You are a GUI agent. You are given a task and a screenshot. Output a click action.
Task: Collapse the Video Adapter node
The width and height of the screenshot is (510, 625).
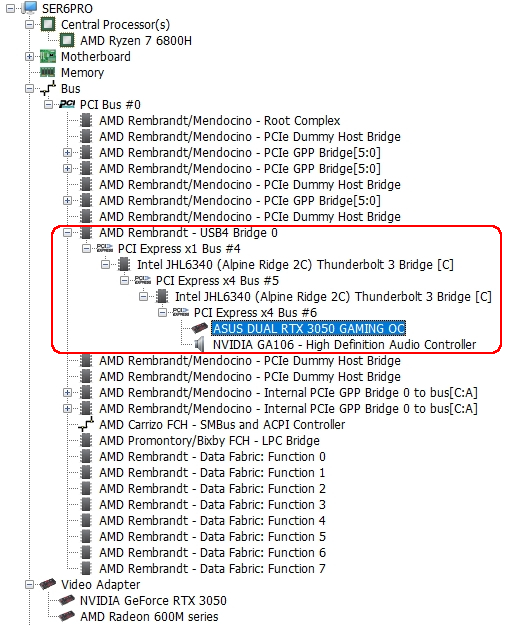[30, 584]
